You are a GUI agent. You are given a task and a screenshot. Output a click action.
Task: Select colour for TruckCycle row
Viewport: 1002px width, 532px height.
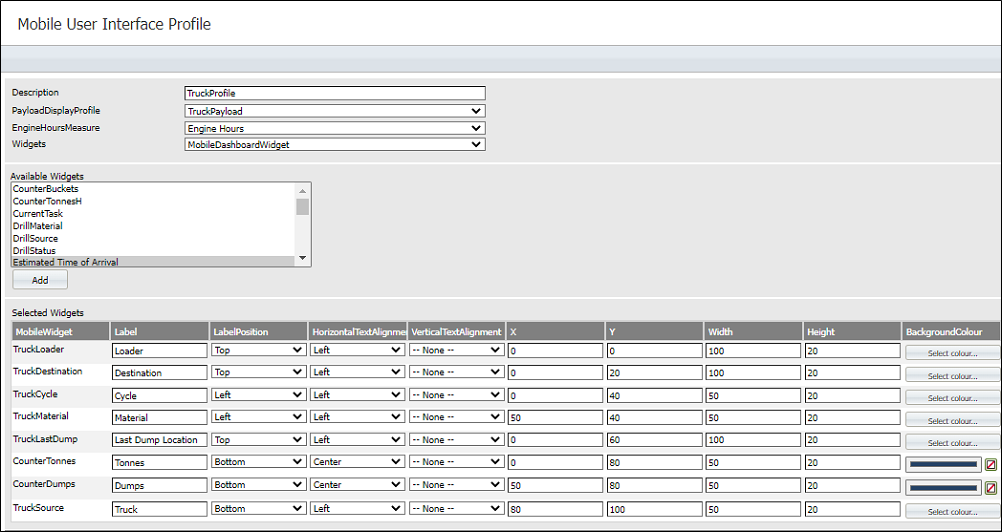click(952, 397)
